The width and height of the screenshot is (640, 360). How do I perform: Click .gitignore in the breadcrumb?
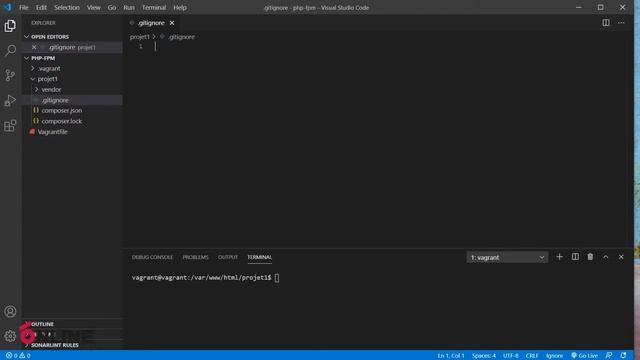tap(181, 37)
